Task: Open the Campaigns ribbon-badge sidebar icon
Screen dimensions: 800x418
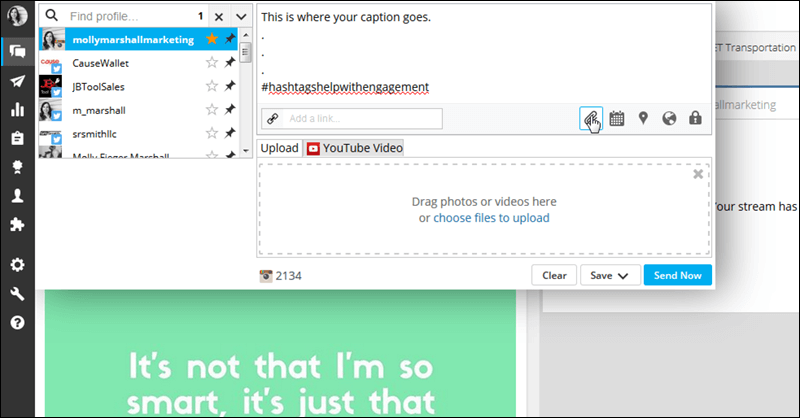Action: [17, 167]
